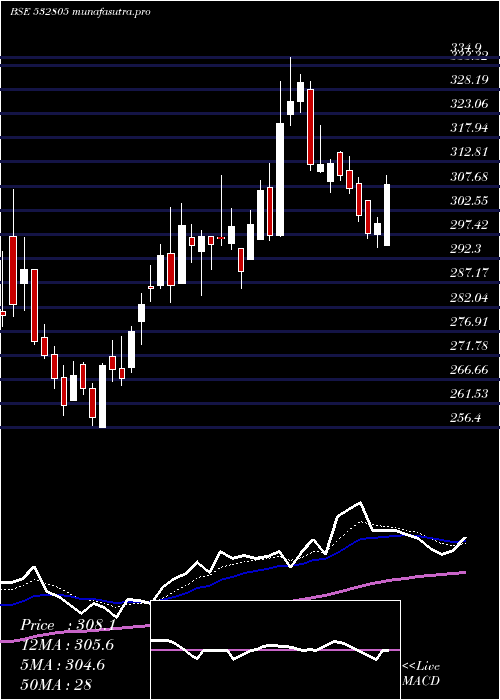Image resolution: width=500 pixels, height=700 pixels.
Task: Click the tallest white candlestick near the peak
Action: point(280,179)
